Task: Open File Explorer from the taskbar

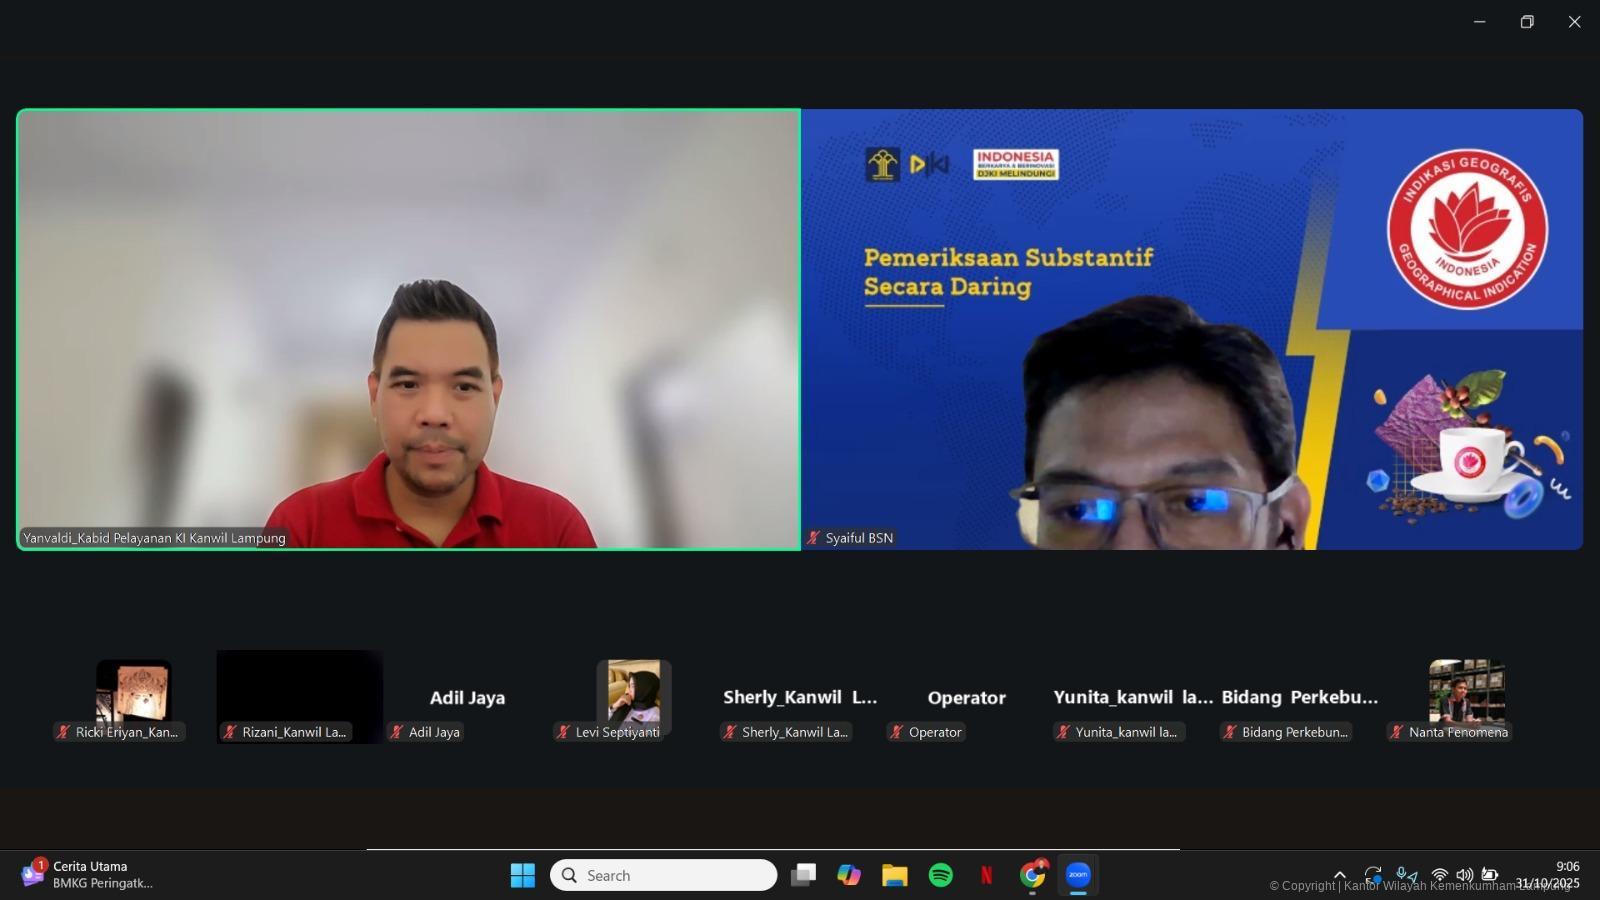Action: (894, 875)
